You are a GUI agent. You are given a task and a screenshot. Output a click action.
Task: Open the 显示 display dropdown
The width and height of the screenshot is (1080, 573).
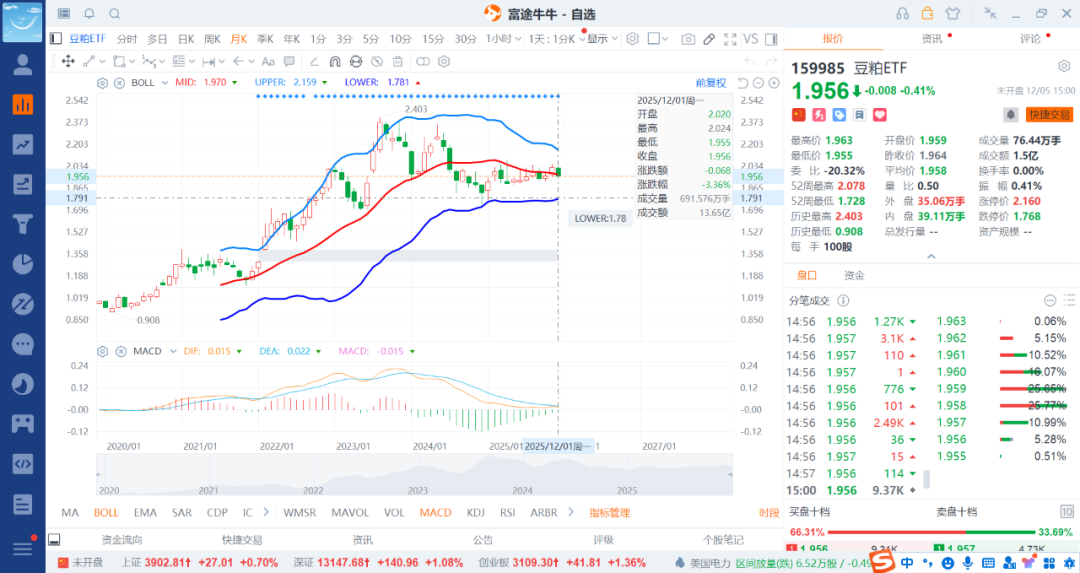pyautogui.click(x=600, y=39)
